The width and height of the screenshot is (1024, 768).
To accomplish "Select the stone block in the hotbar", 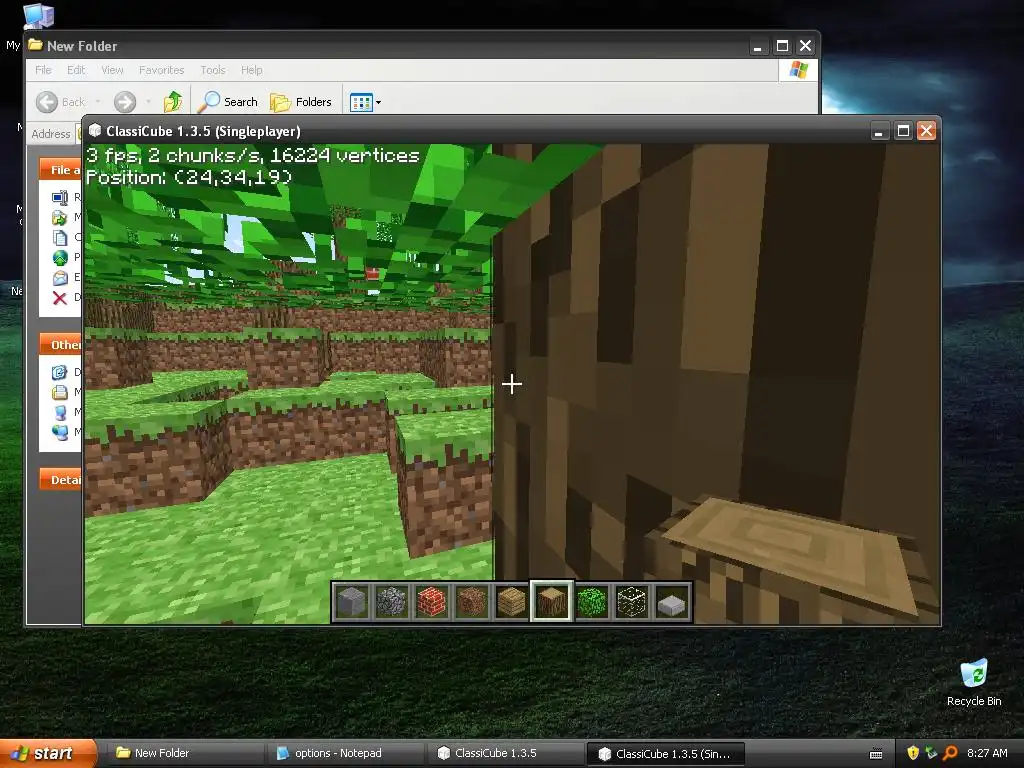I will tap(352, 601).
